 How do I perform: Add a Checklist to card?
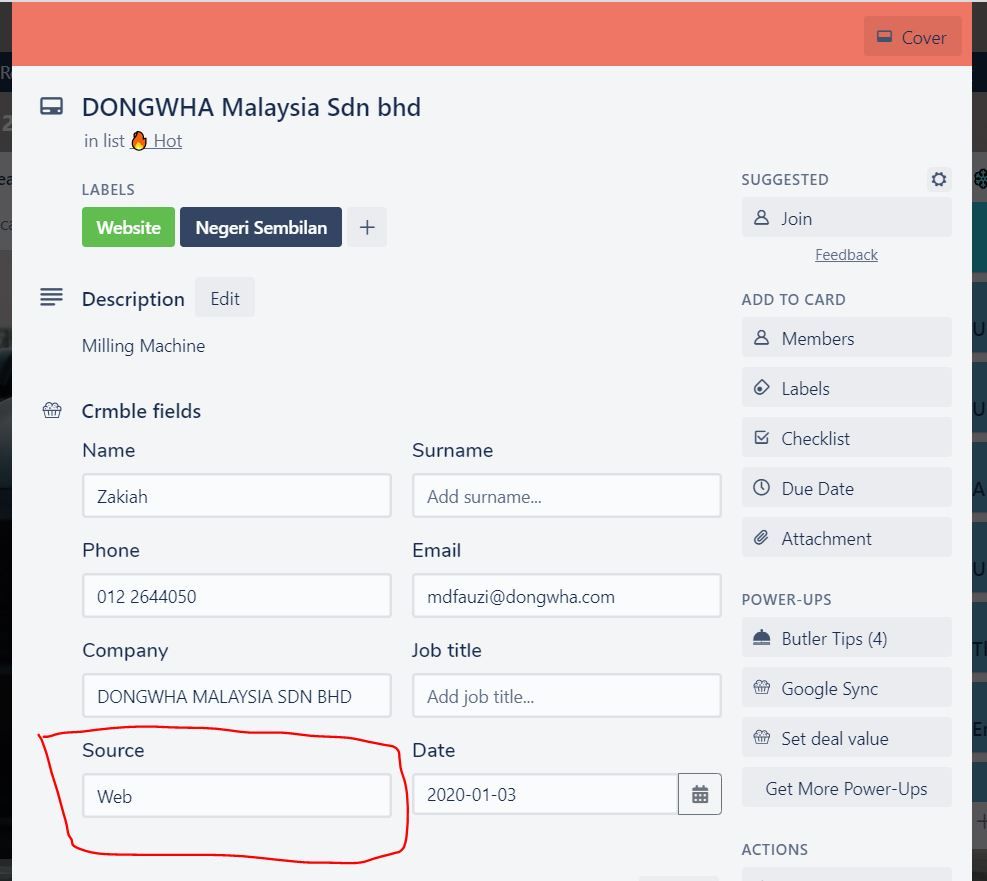pyautogui.click(x=847, y=438)
